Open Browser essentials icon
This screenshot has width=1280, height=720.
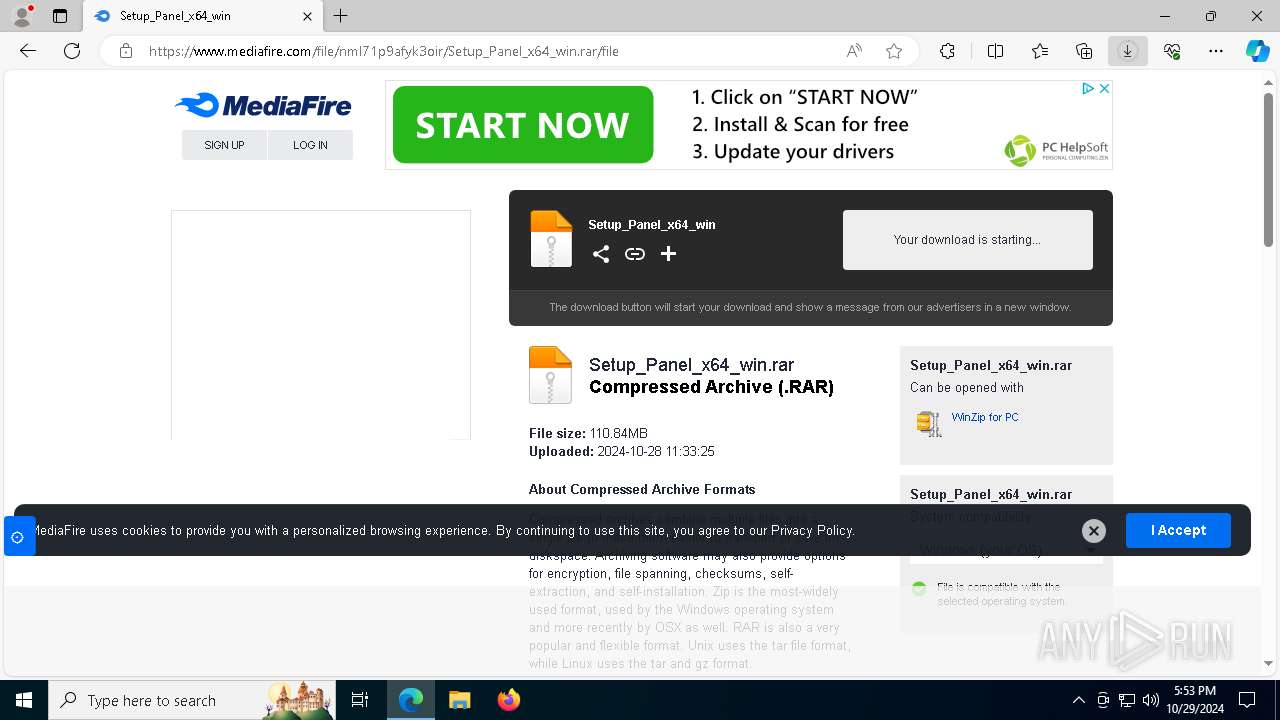tap(1172, 51)
